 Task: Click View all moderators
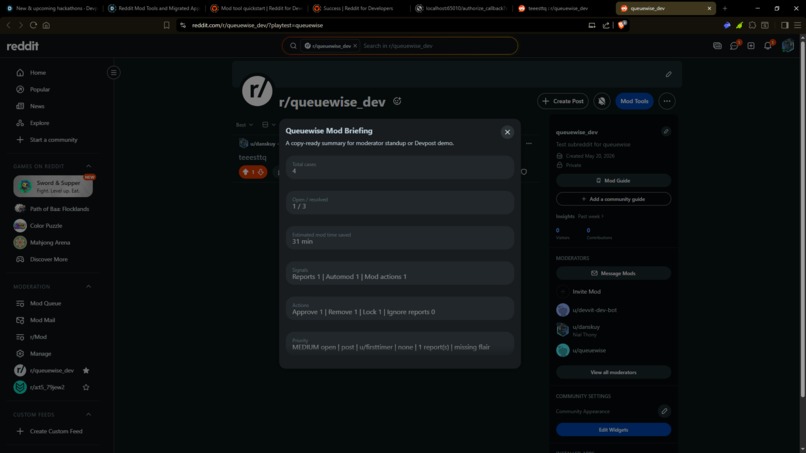click(x=613, y=372)
